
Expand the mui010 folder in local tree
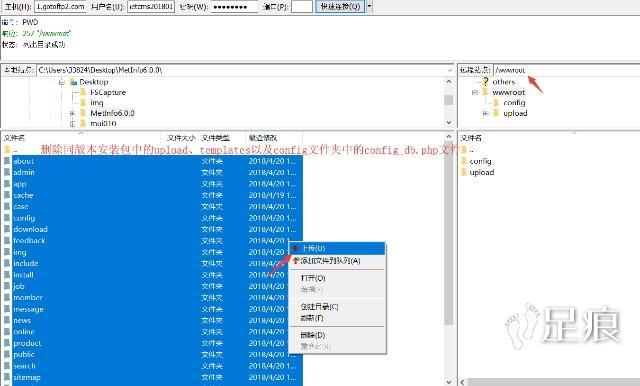point(73,124)
